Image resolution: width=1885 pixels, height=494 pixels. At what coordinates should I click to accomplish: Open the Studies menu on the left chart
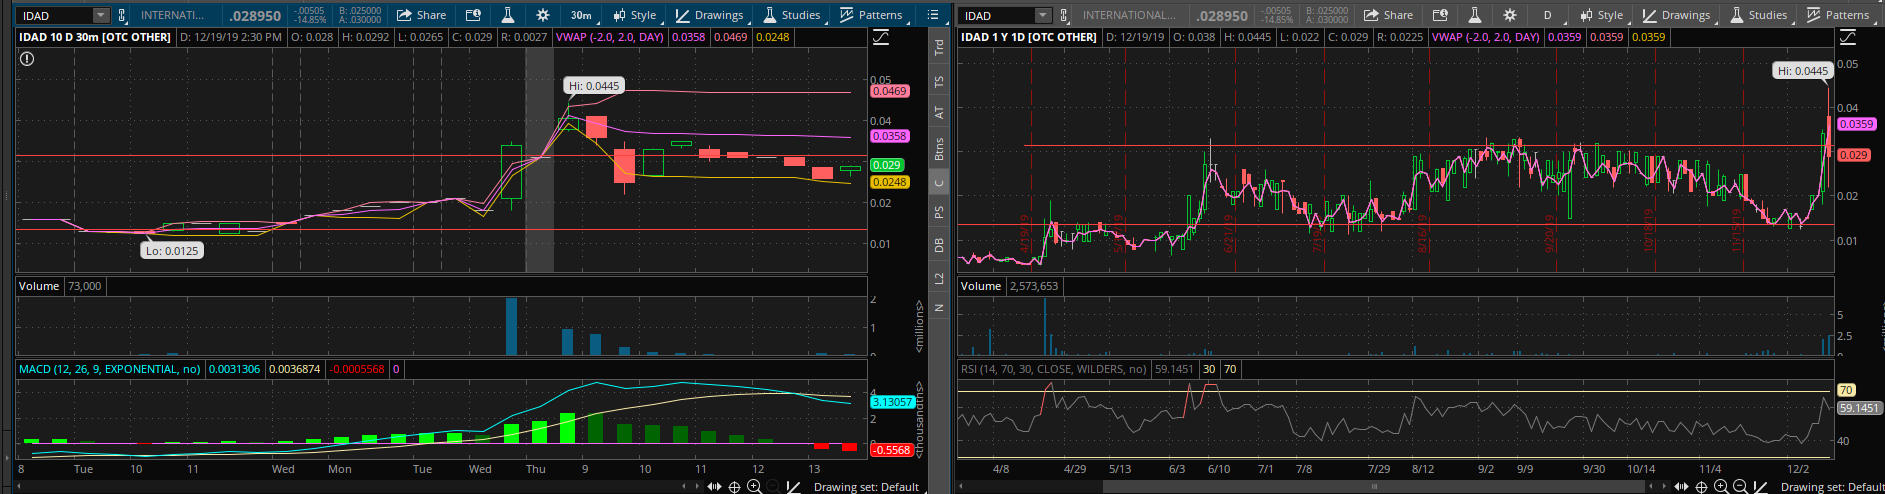pos(791,15)
